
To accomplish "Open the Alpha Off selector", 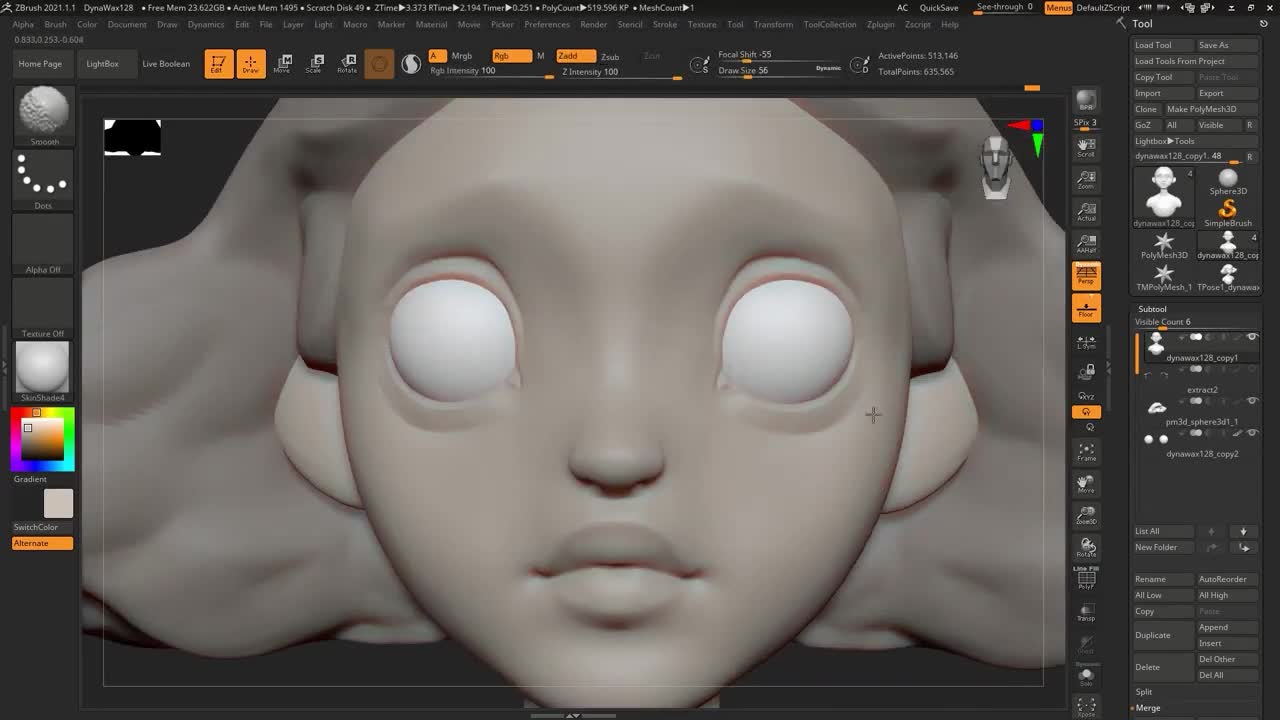I will tap(43, 244).
